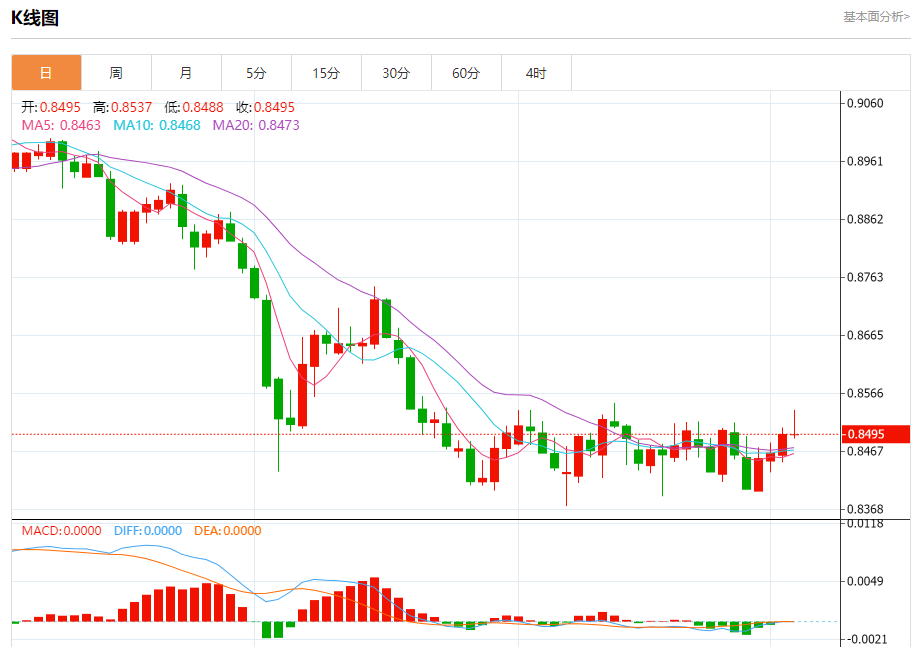Click the -0.0021 MACD axis label
This screenshot has height=647, width=916.
[x=865, y=639]
